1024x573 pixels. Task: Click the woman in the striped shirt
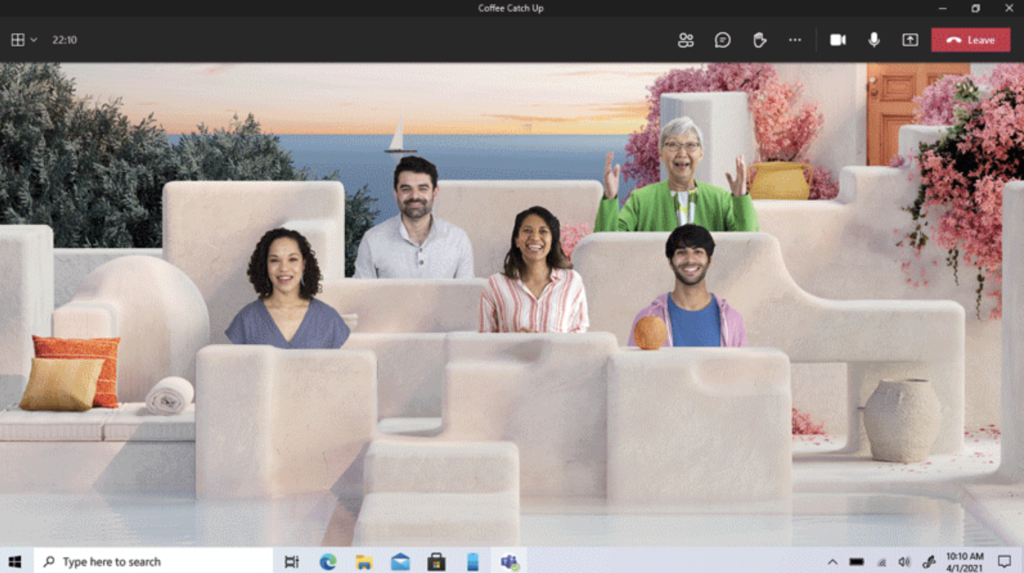[534, 271]
